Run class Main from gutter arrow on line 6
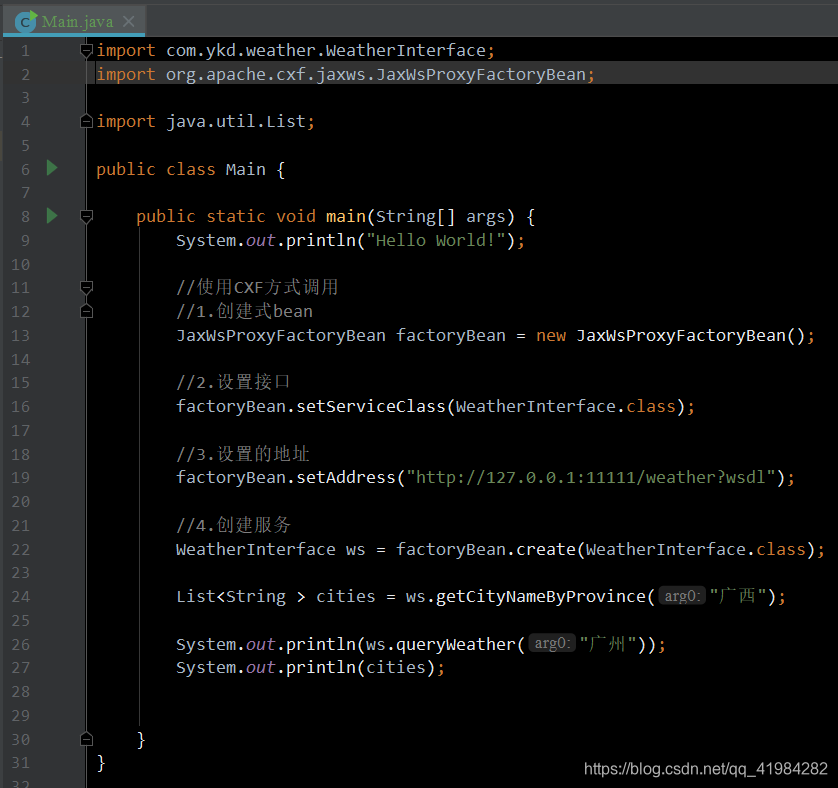 pos(52,168)
